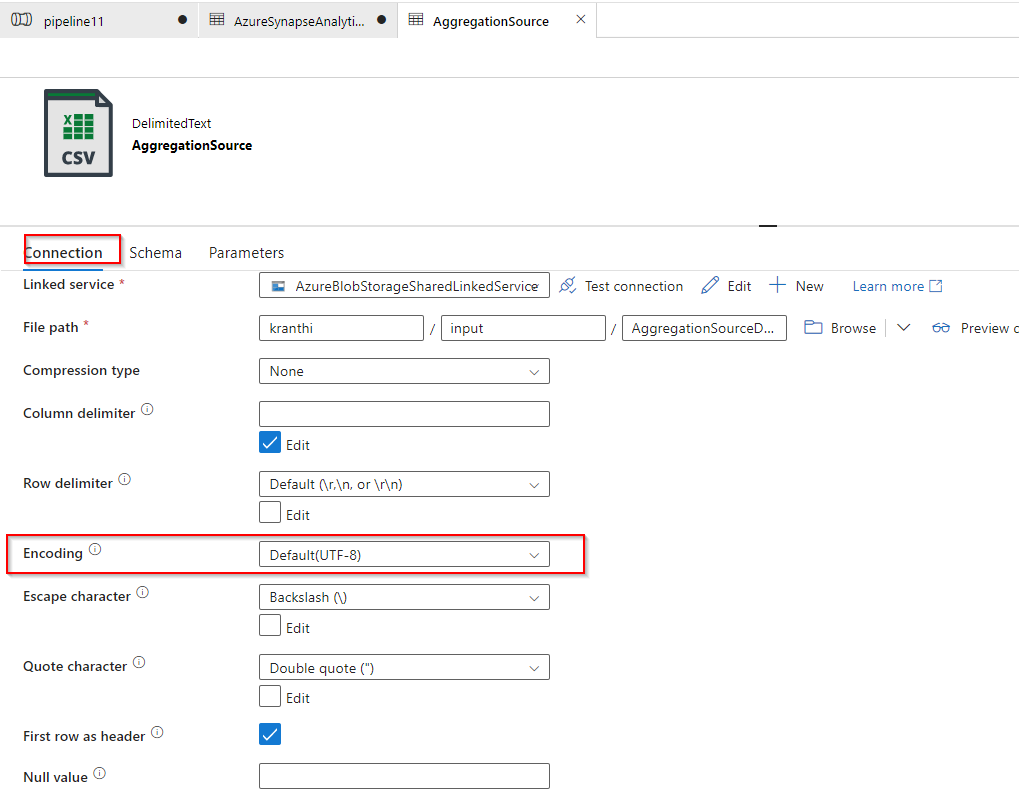Click the pipeline11 tab icon

[x=22, y=19]
